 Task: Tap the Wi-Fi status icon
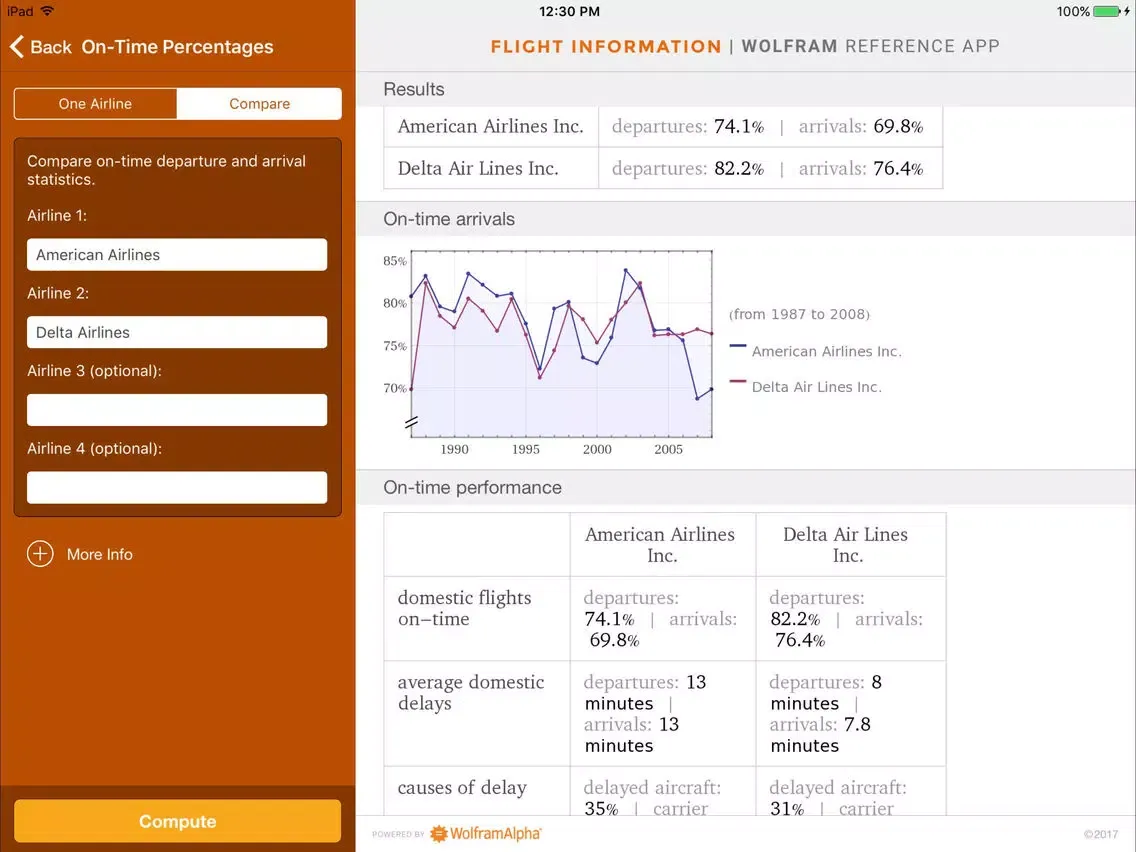(x=48, y=11)
